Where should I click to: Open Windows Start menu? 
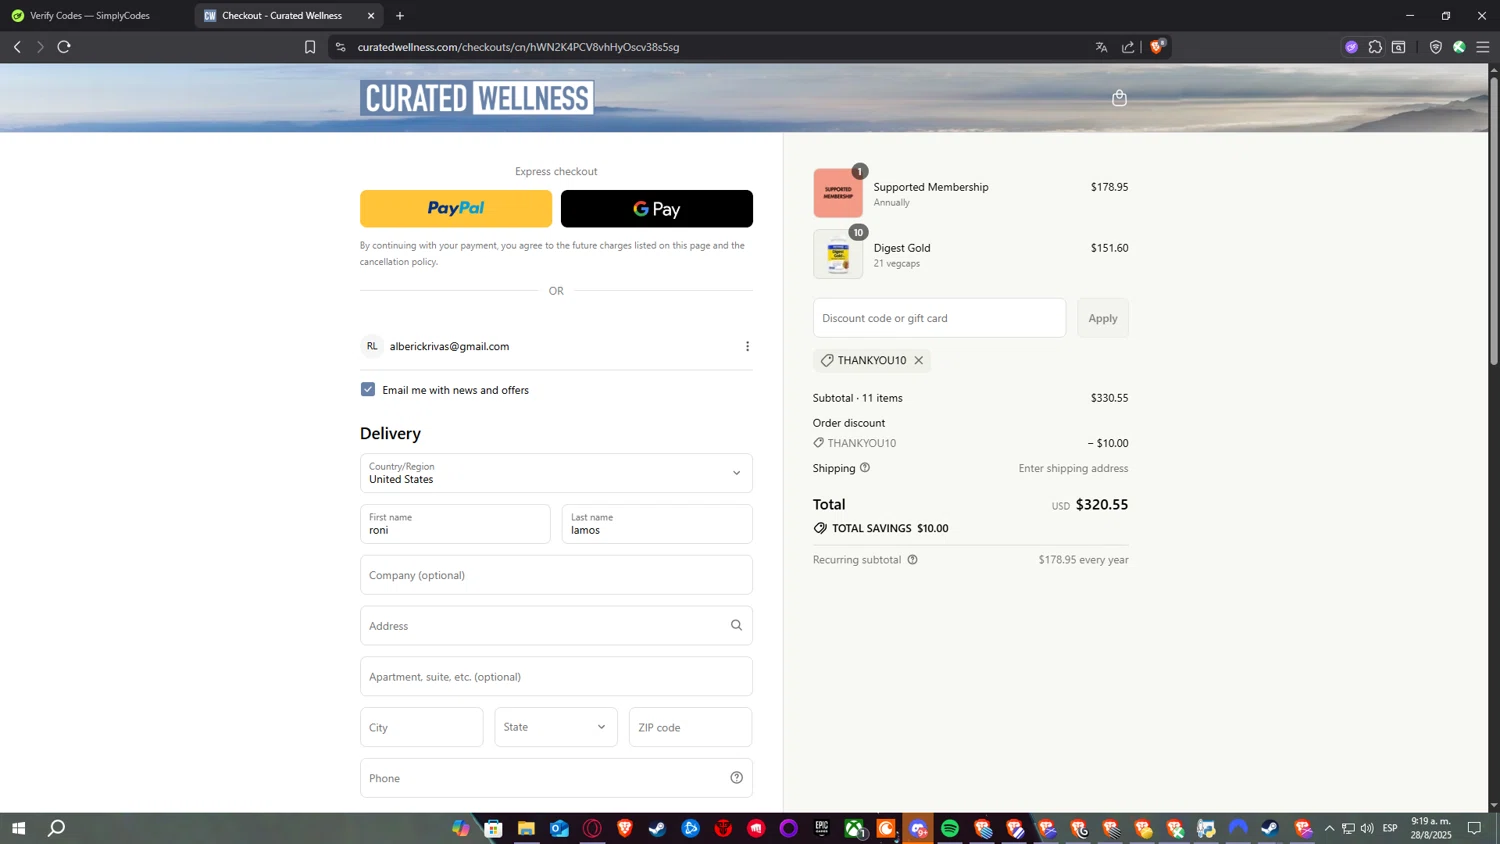click(x=18, y=828)
